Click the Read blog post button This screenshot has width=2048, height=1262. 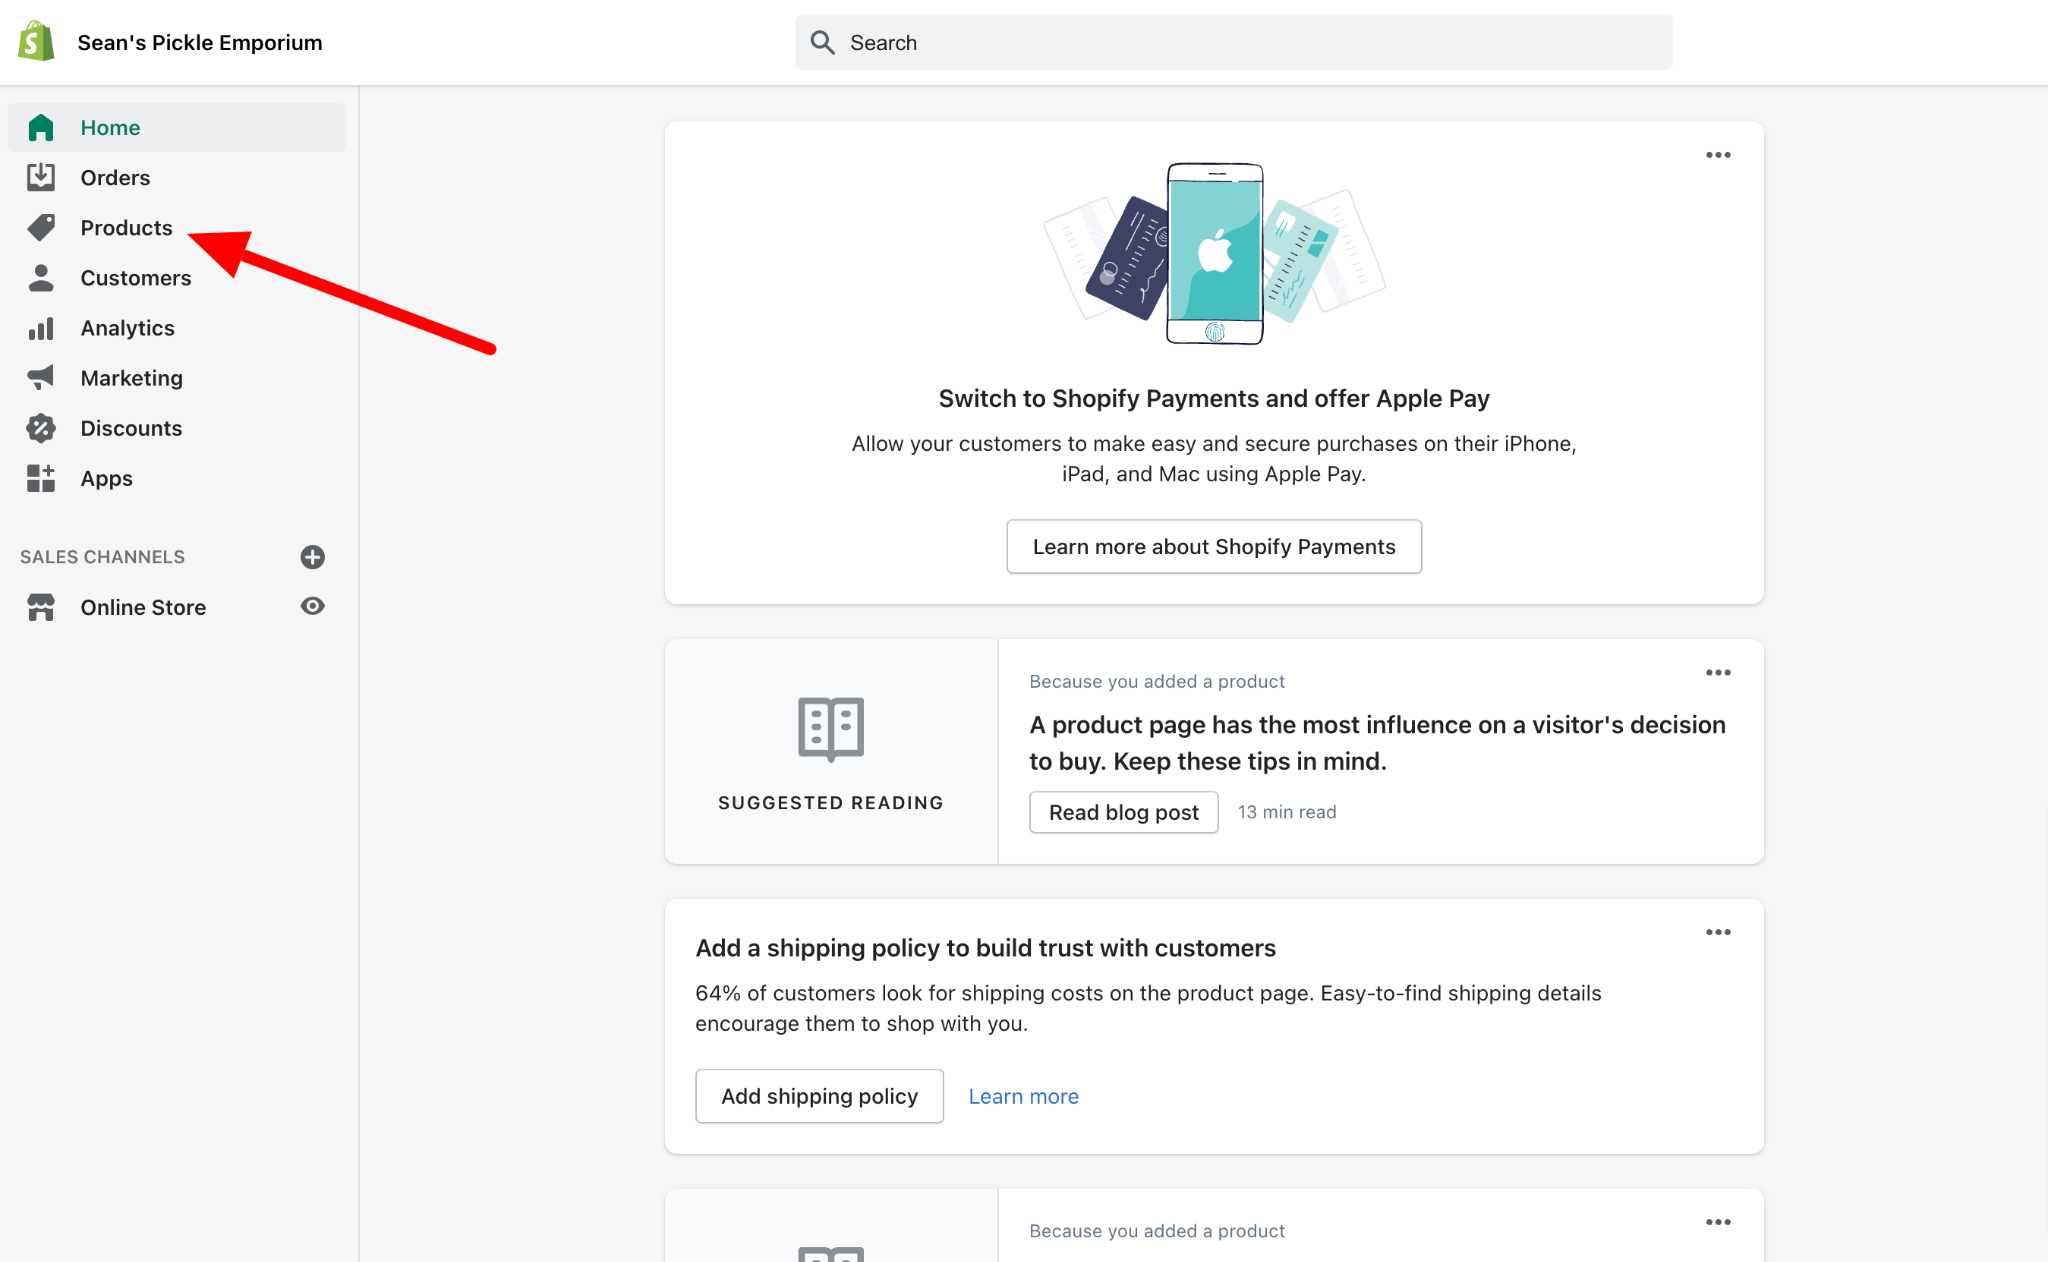(1123, 812)
